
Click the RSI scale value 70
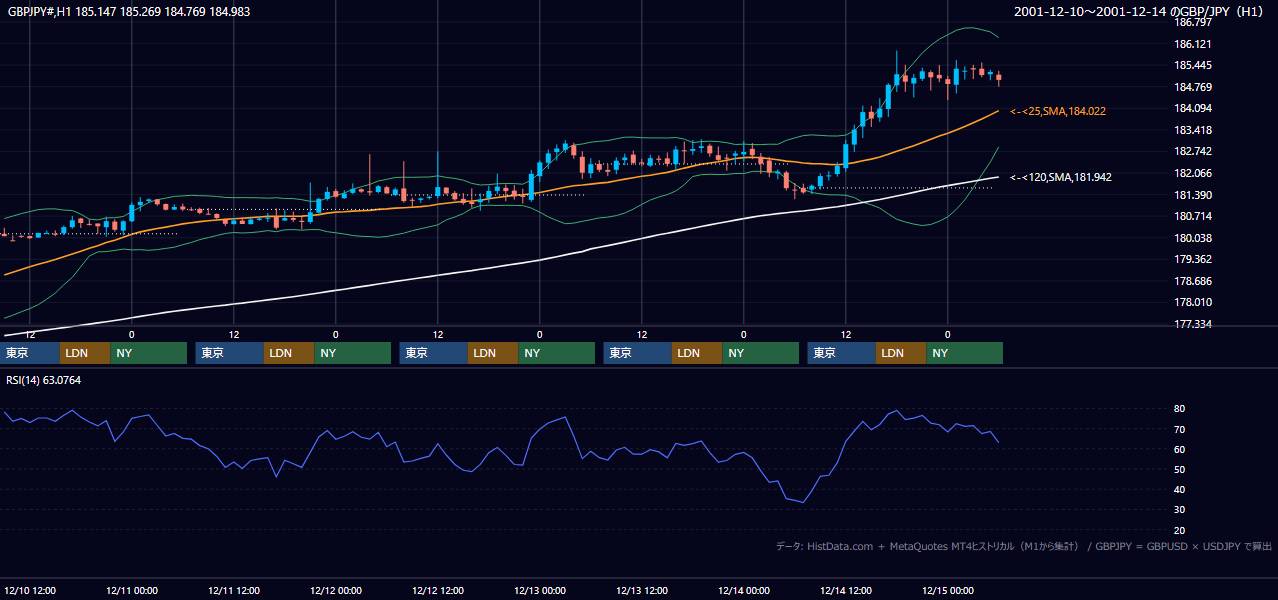[1179, 429]
